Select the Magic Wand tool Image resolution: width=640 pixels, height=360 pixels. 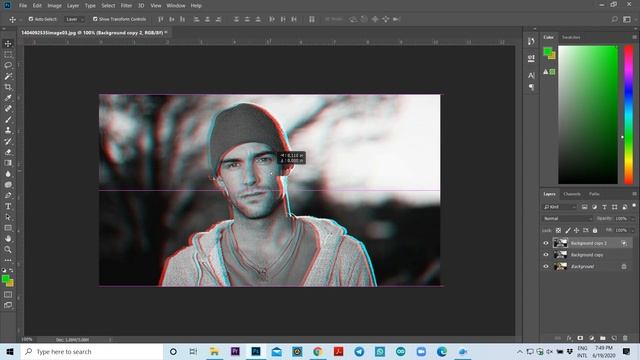click(x=8, y=76)
